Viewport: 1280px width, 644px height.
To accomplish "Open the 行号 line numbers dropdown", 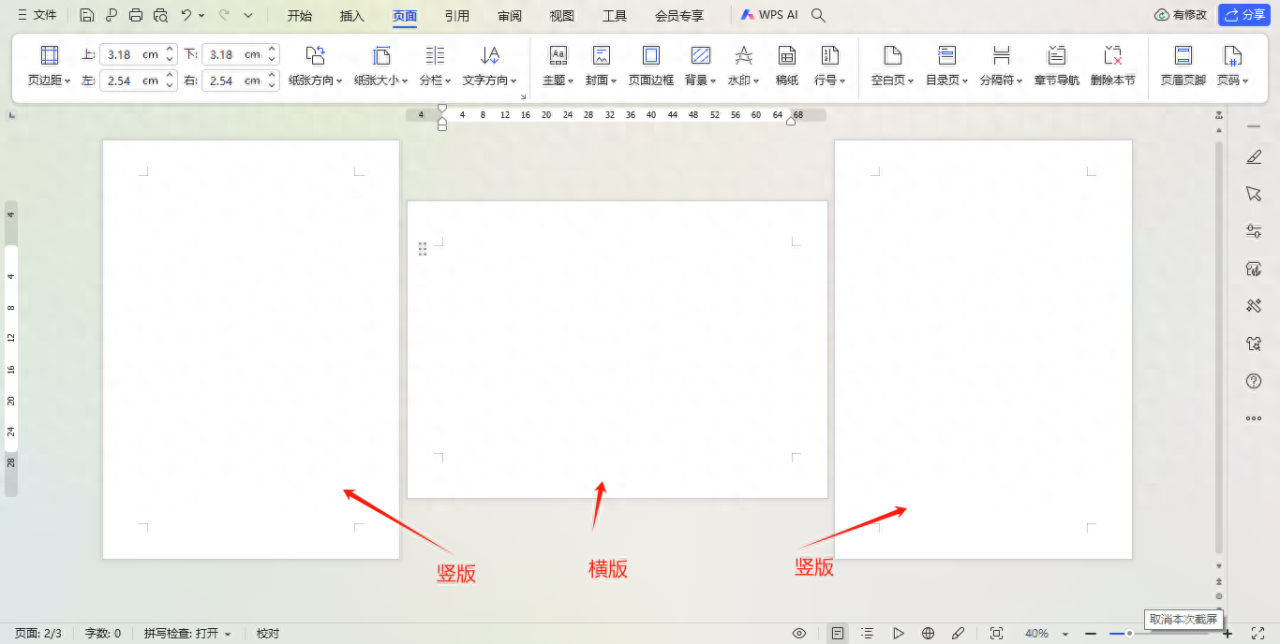I will 830,66.
